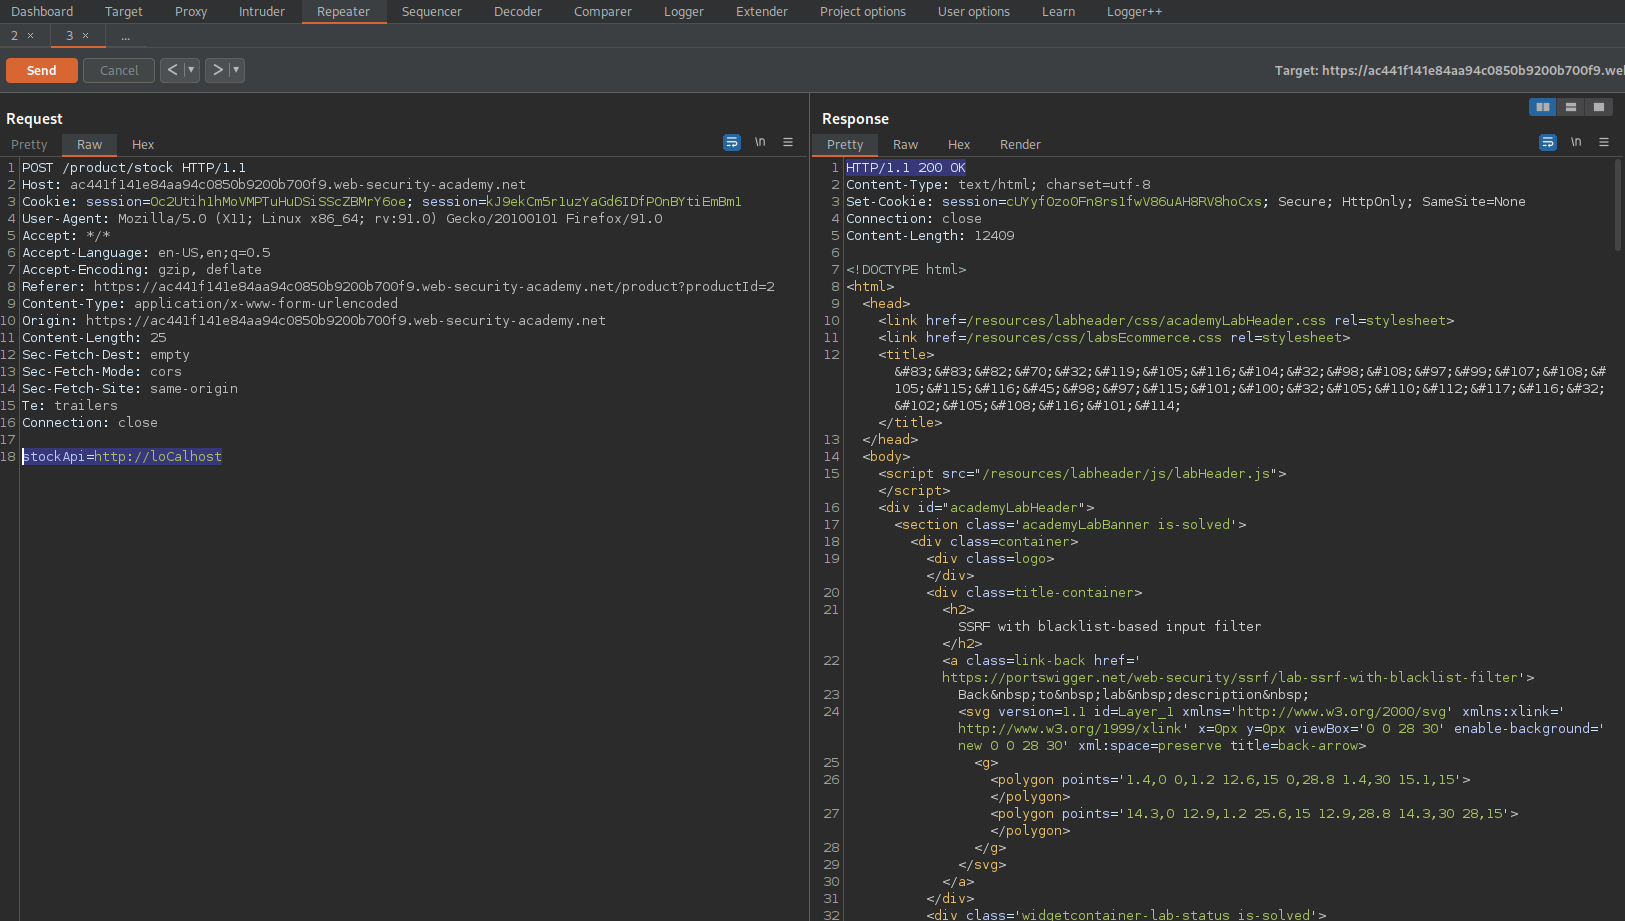1625x921 pixels.
Task: Click Content-Length: 12409 response header
Action: click(930, 236)
